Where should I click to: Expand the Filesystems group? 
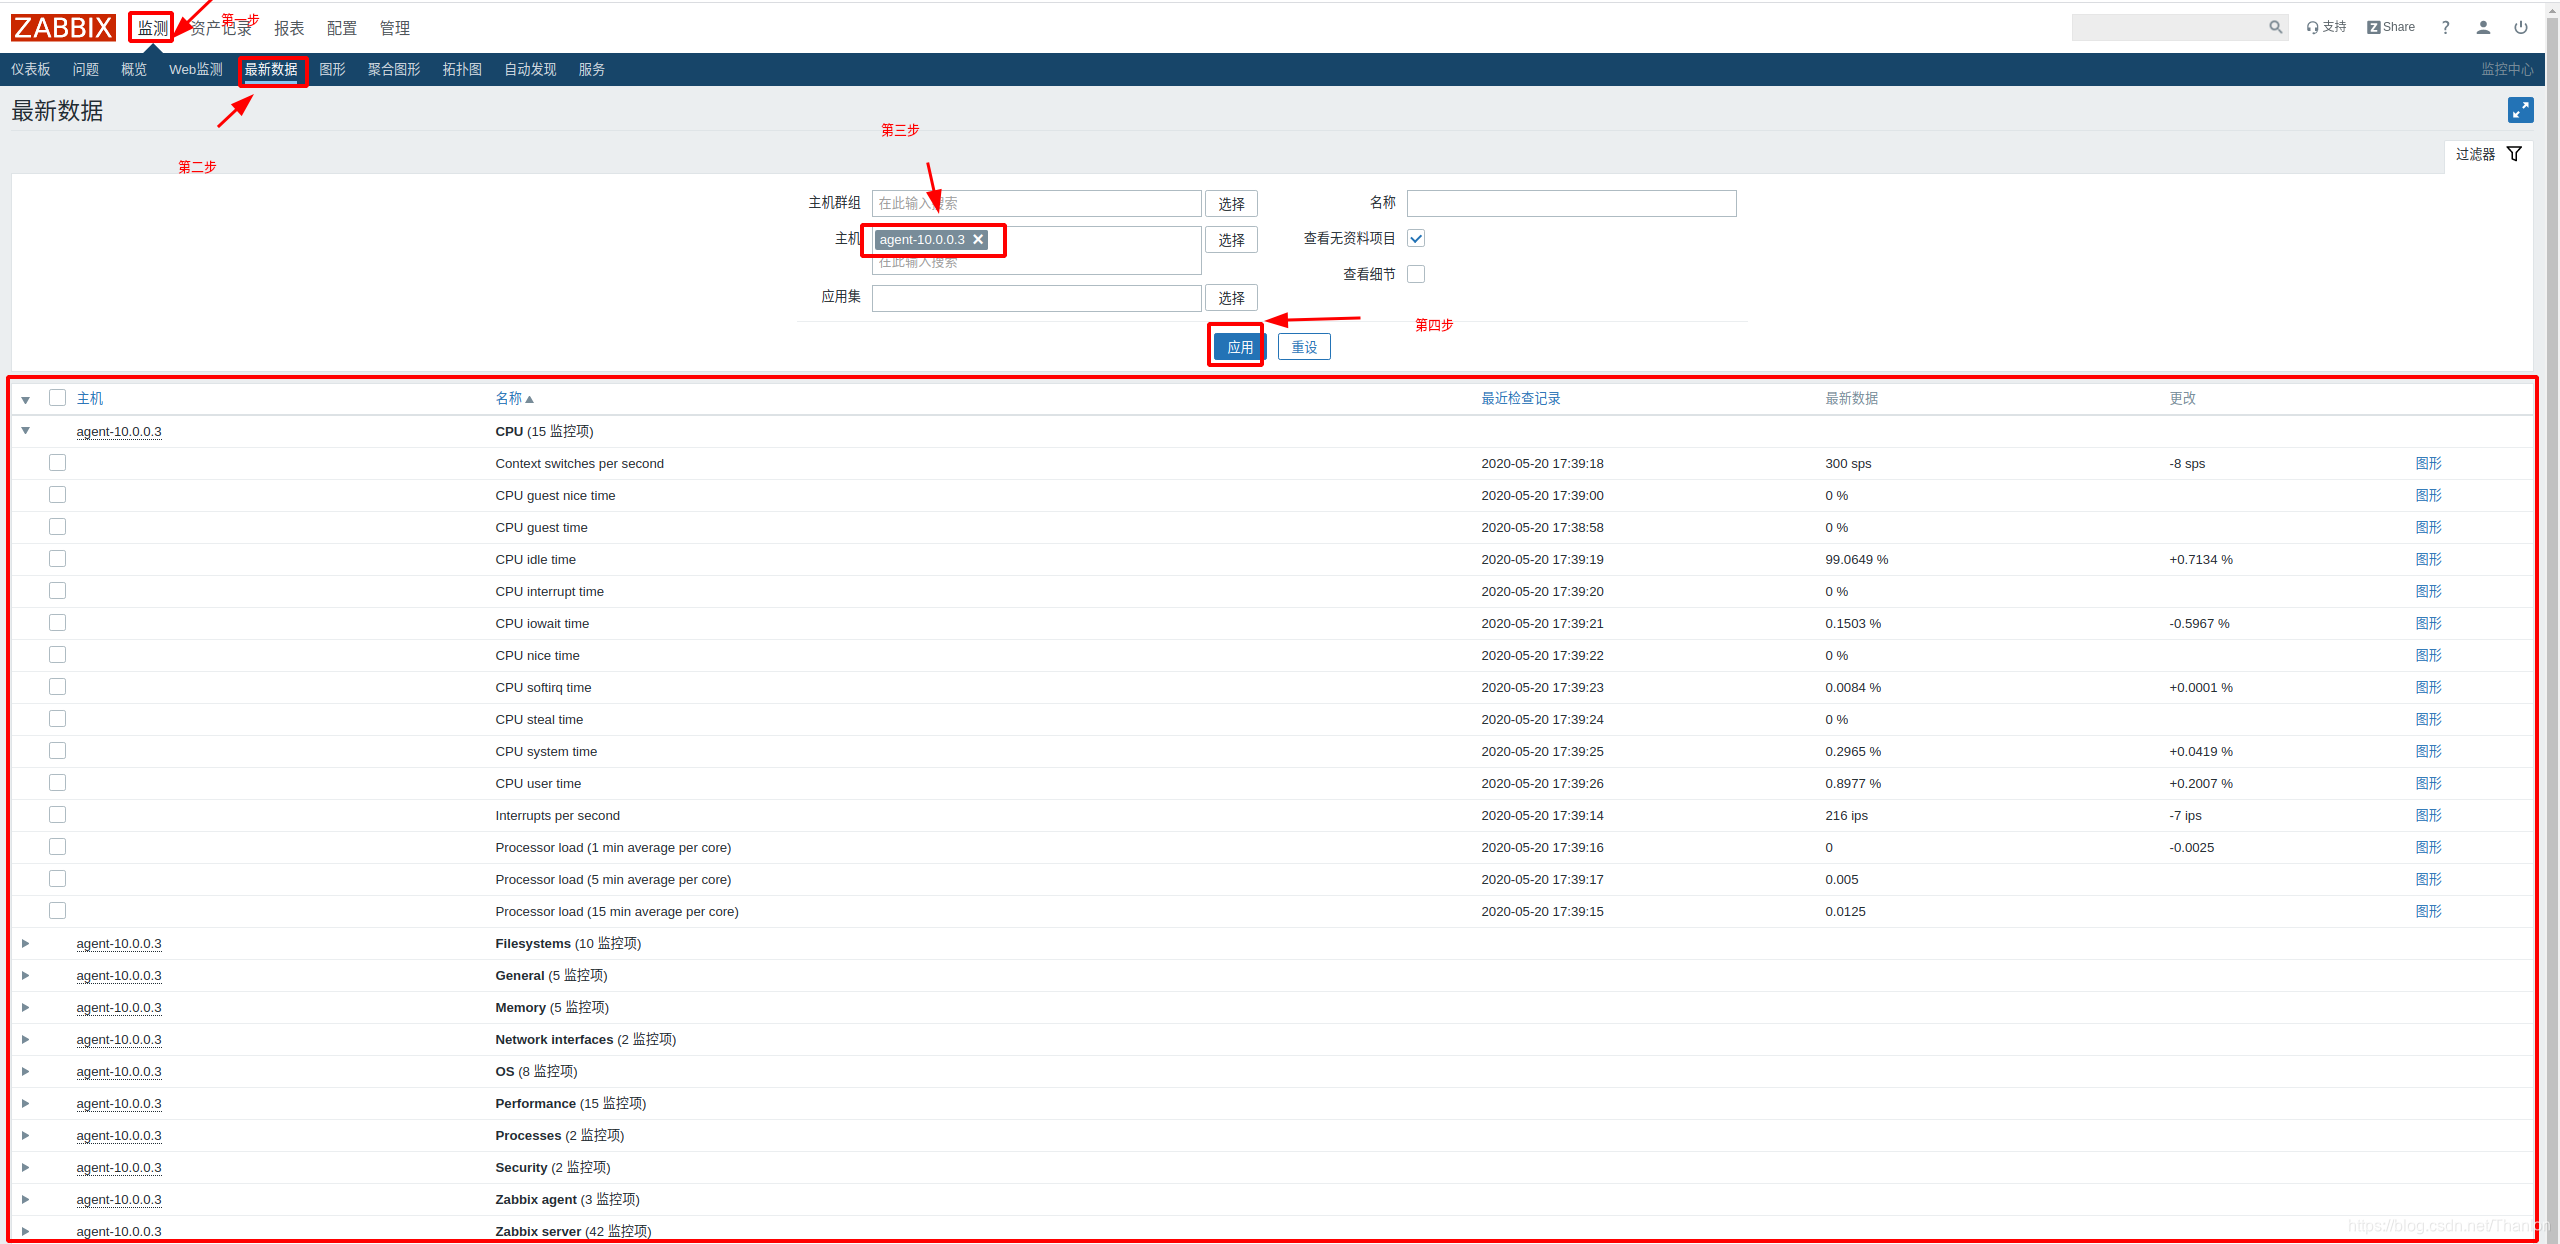(26, 943)
